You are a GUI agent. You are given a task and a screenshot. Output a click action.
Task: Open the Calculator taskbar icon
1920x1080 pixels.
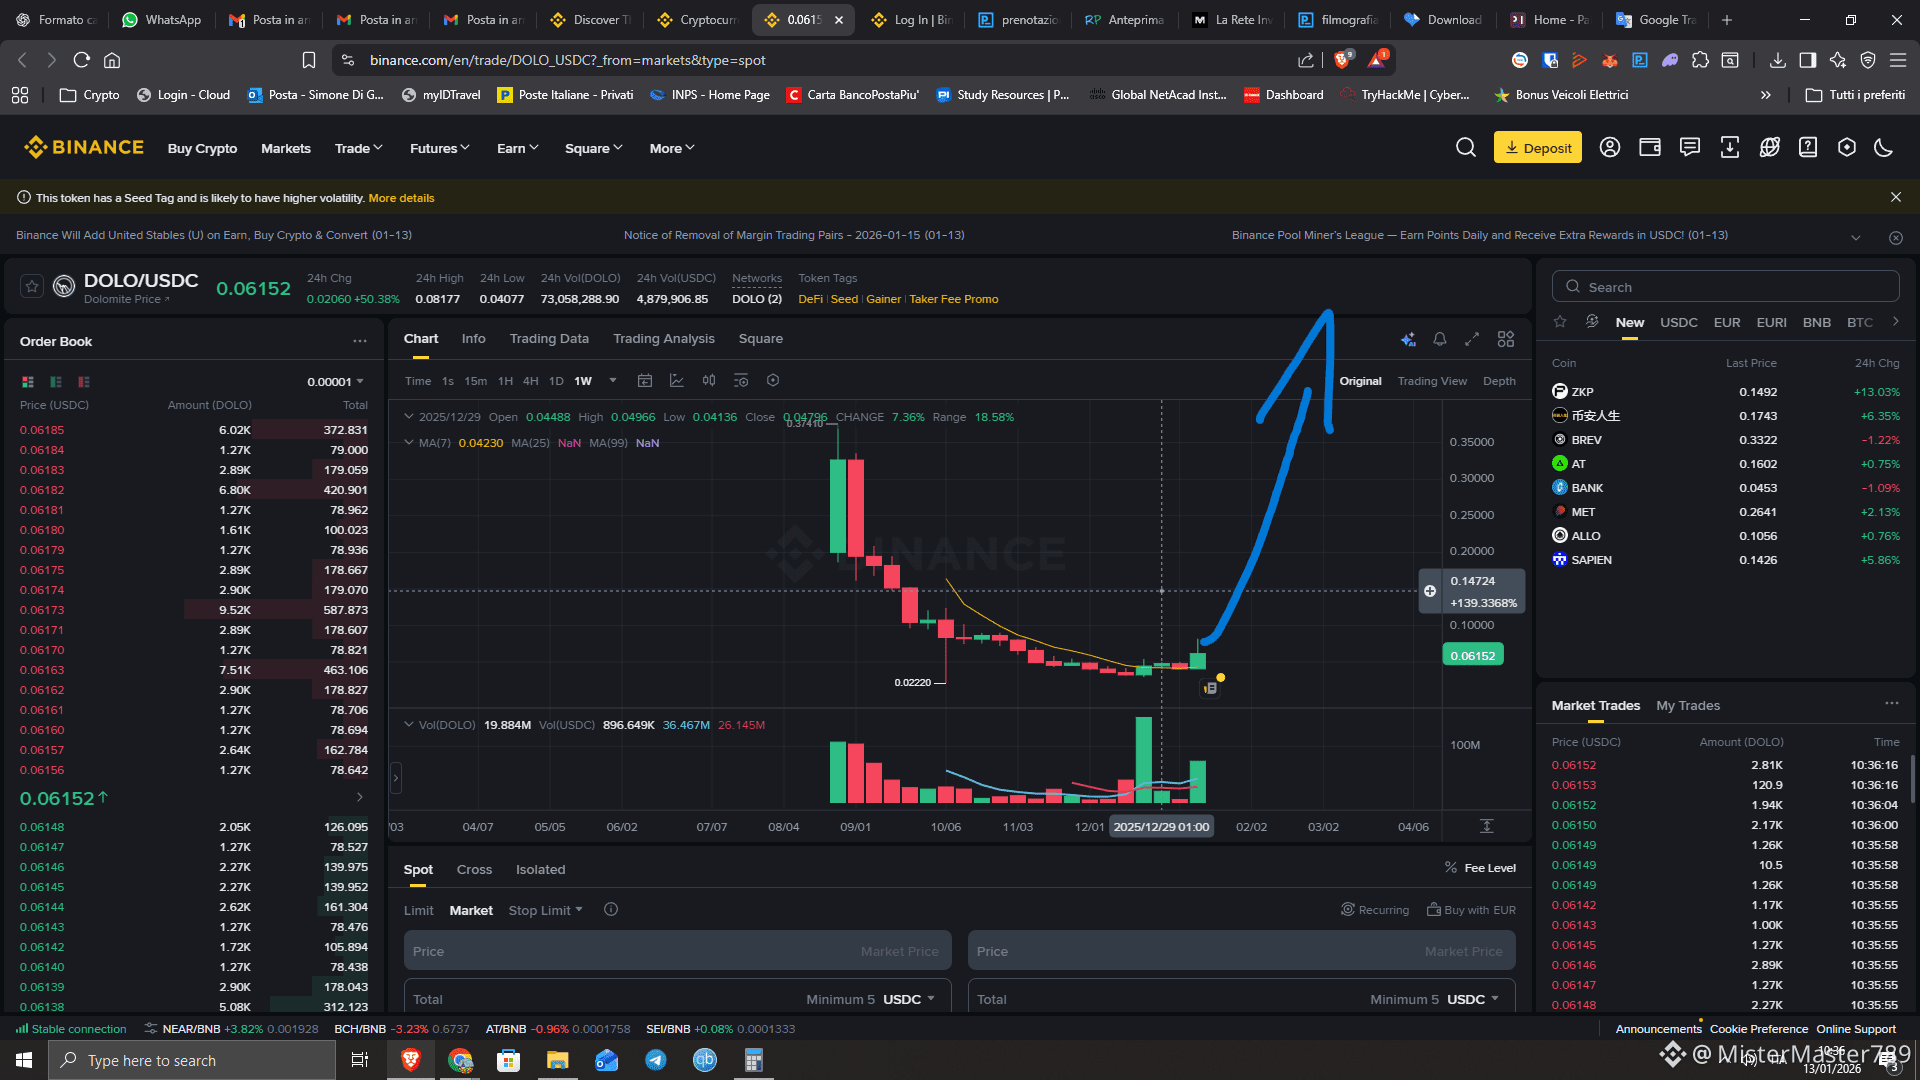click(x=754, y=1060)
